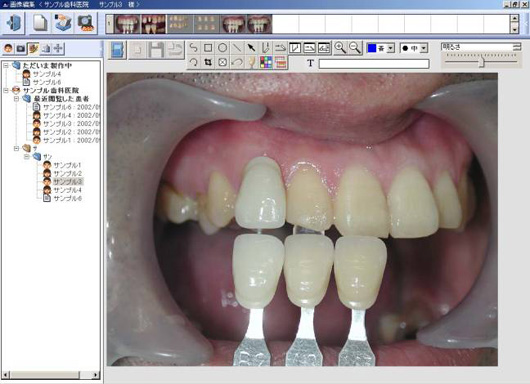The height and width of the screenshot is (384, 530).
Task: Pick the ellipse shape tool
Action: 222,48
